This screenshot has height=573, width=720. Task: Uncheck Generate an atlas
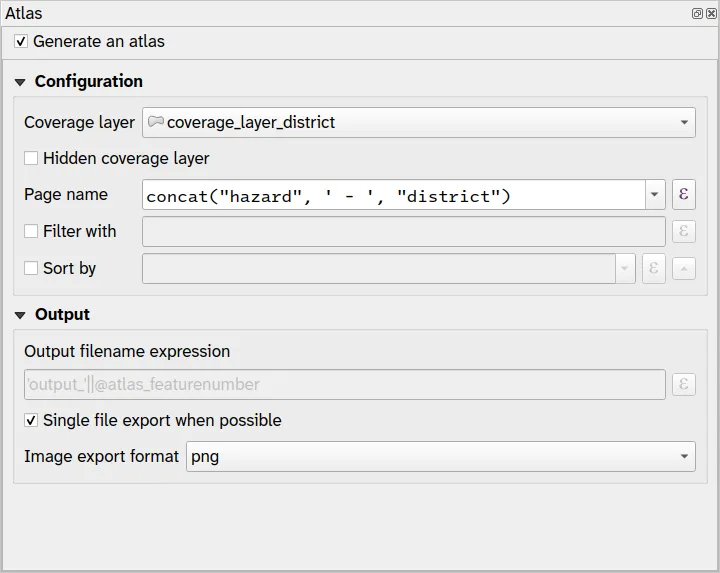click(21, 42)
